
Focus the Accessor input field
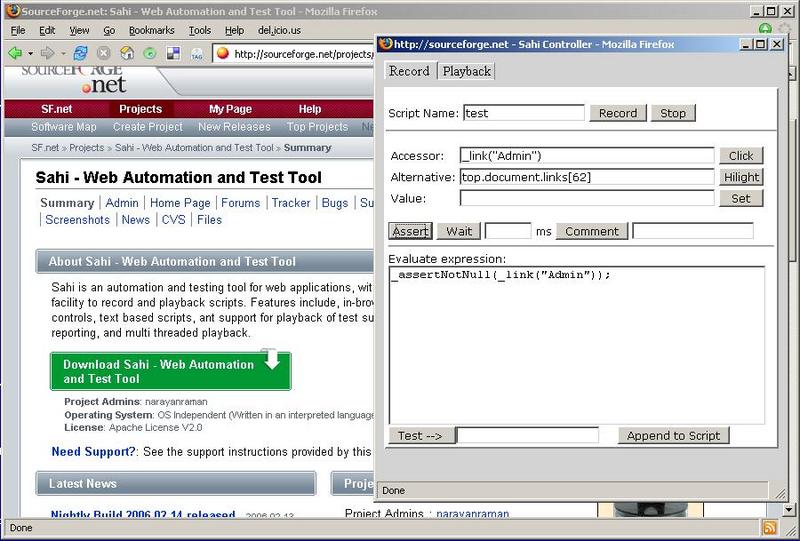(x=587, y=156)
